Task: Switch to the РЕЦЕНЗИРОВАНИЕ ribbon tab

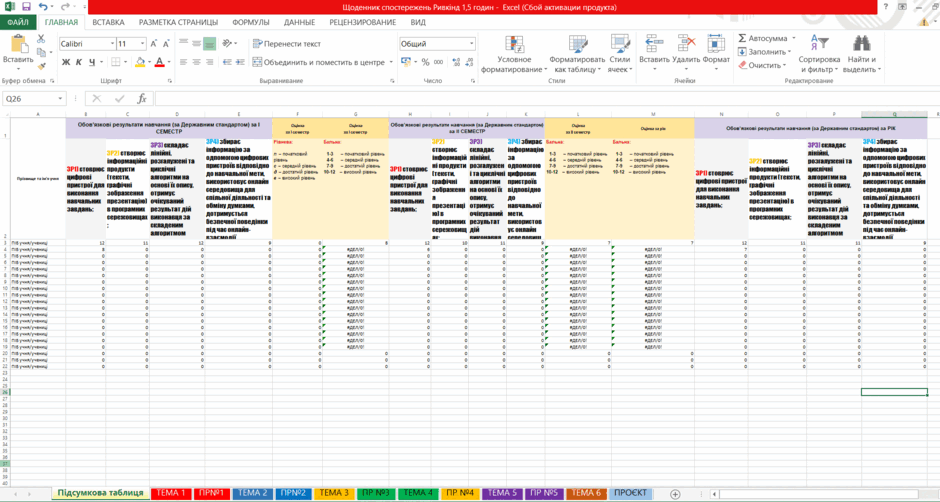Action: click(x=363, y=22)
